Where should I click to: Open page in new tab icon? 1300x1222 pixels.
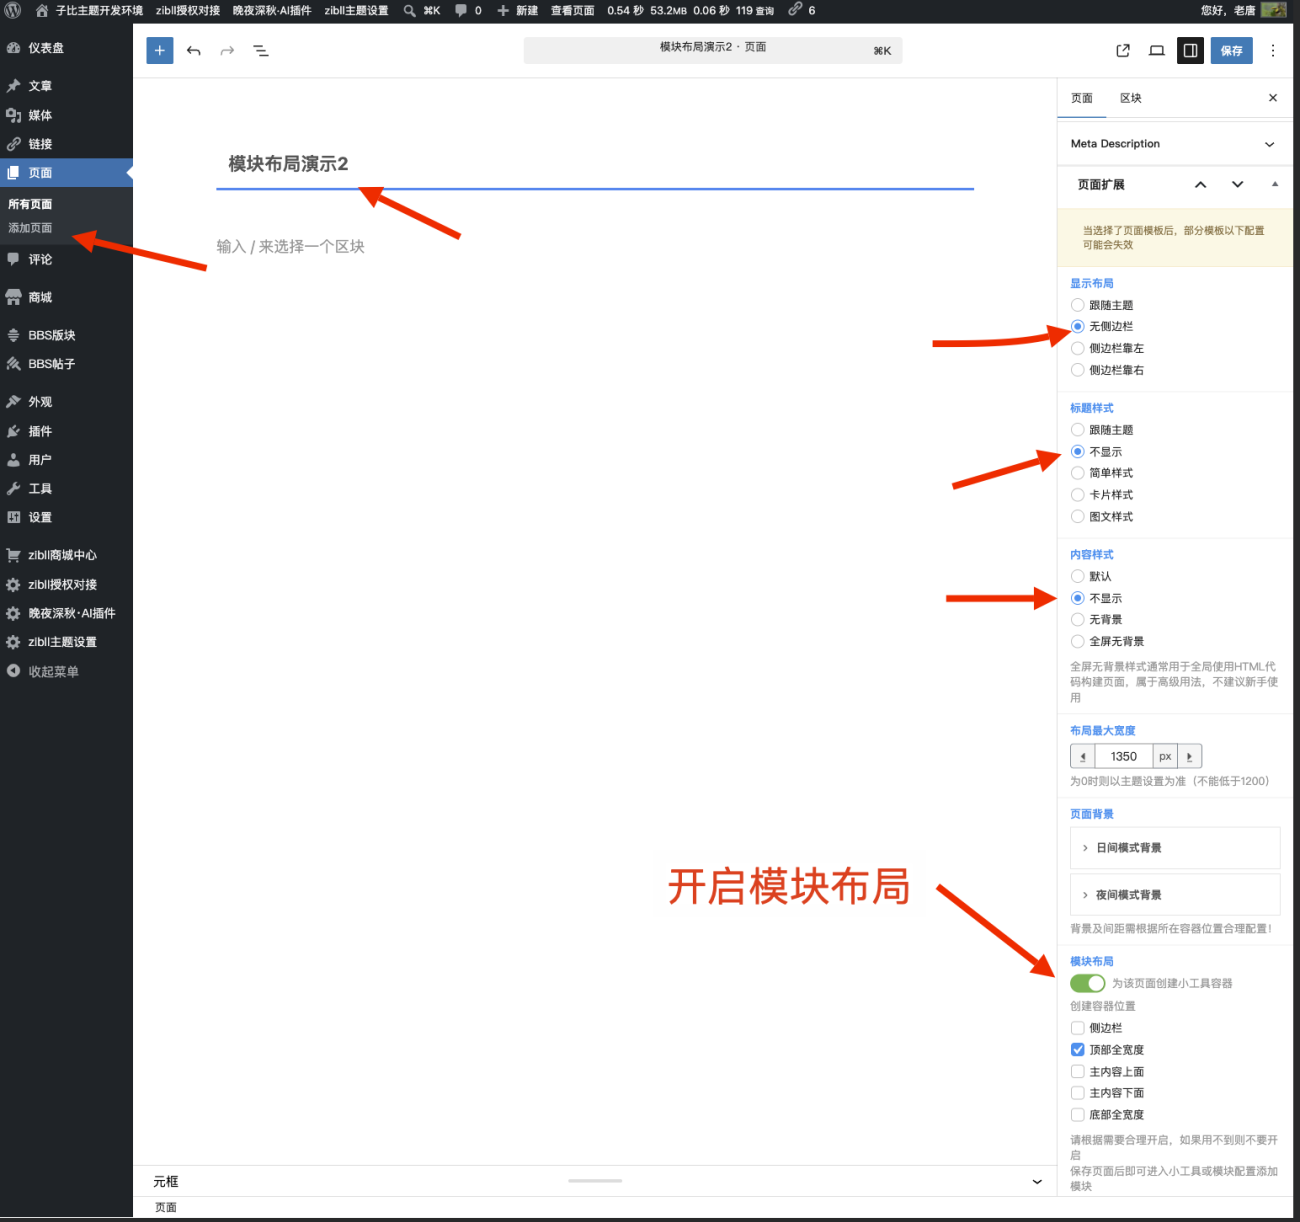pyautogui.click(x=1123, y=50)
